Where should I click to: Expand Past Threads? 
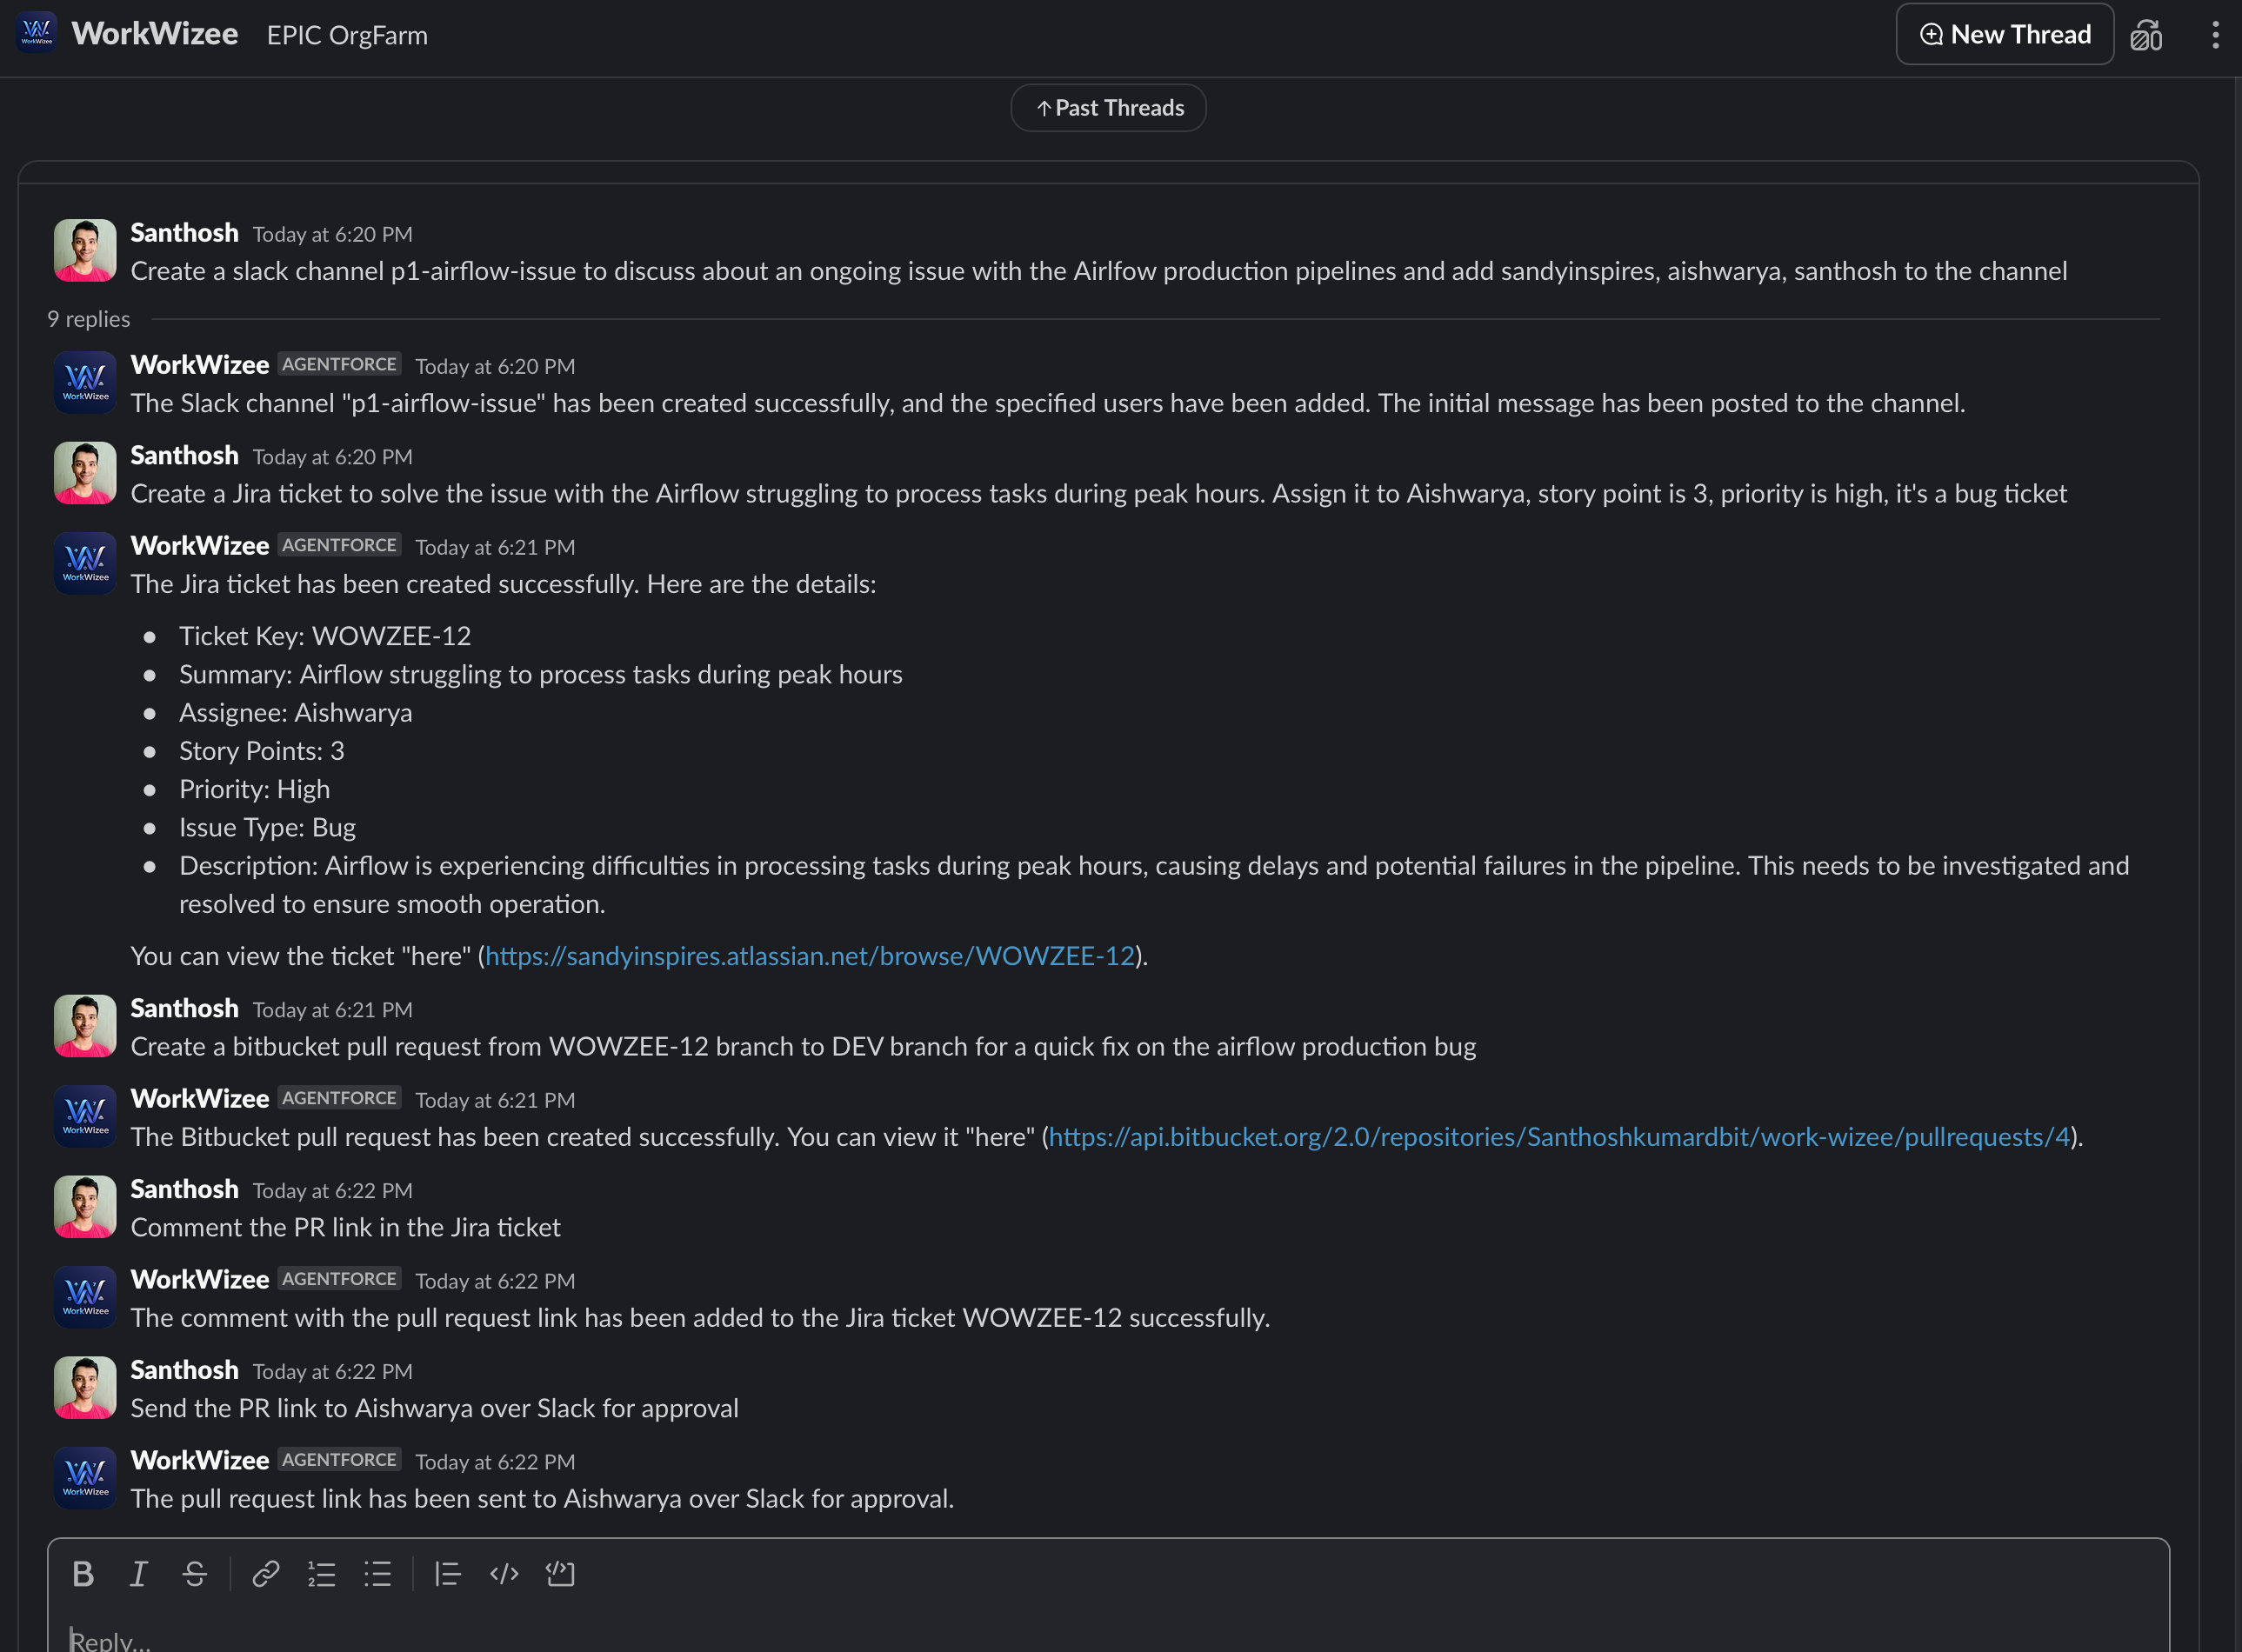[x=1108, y=108]
